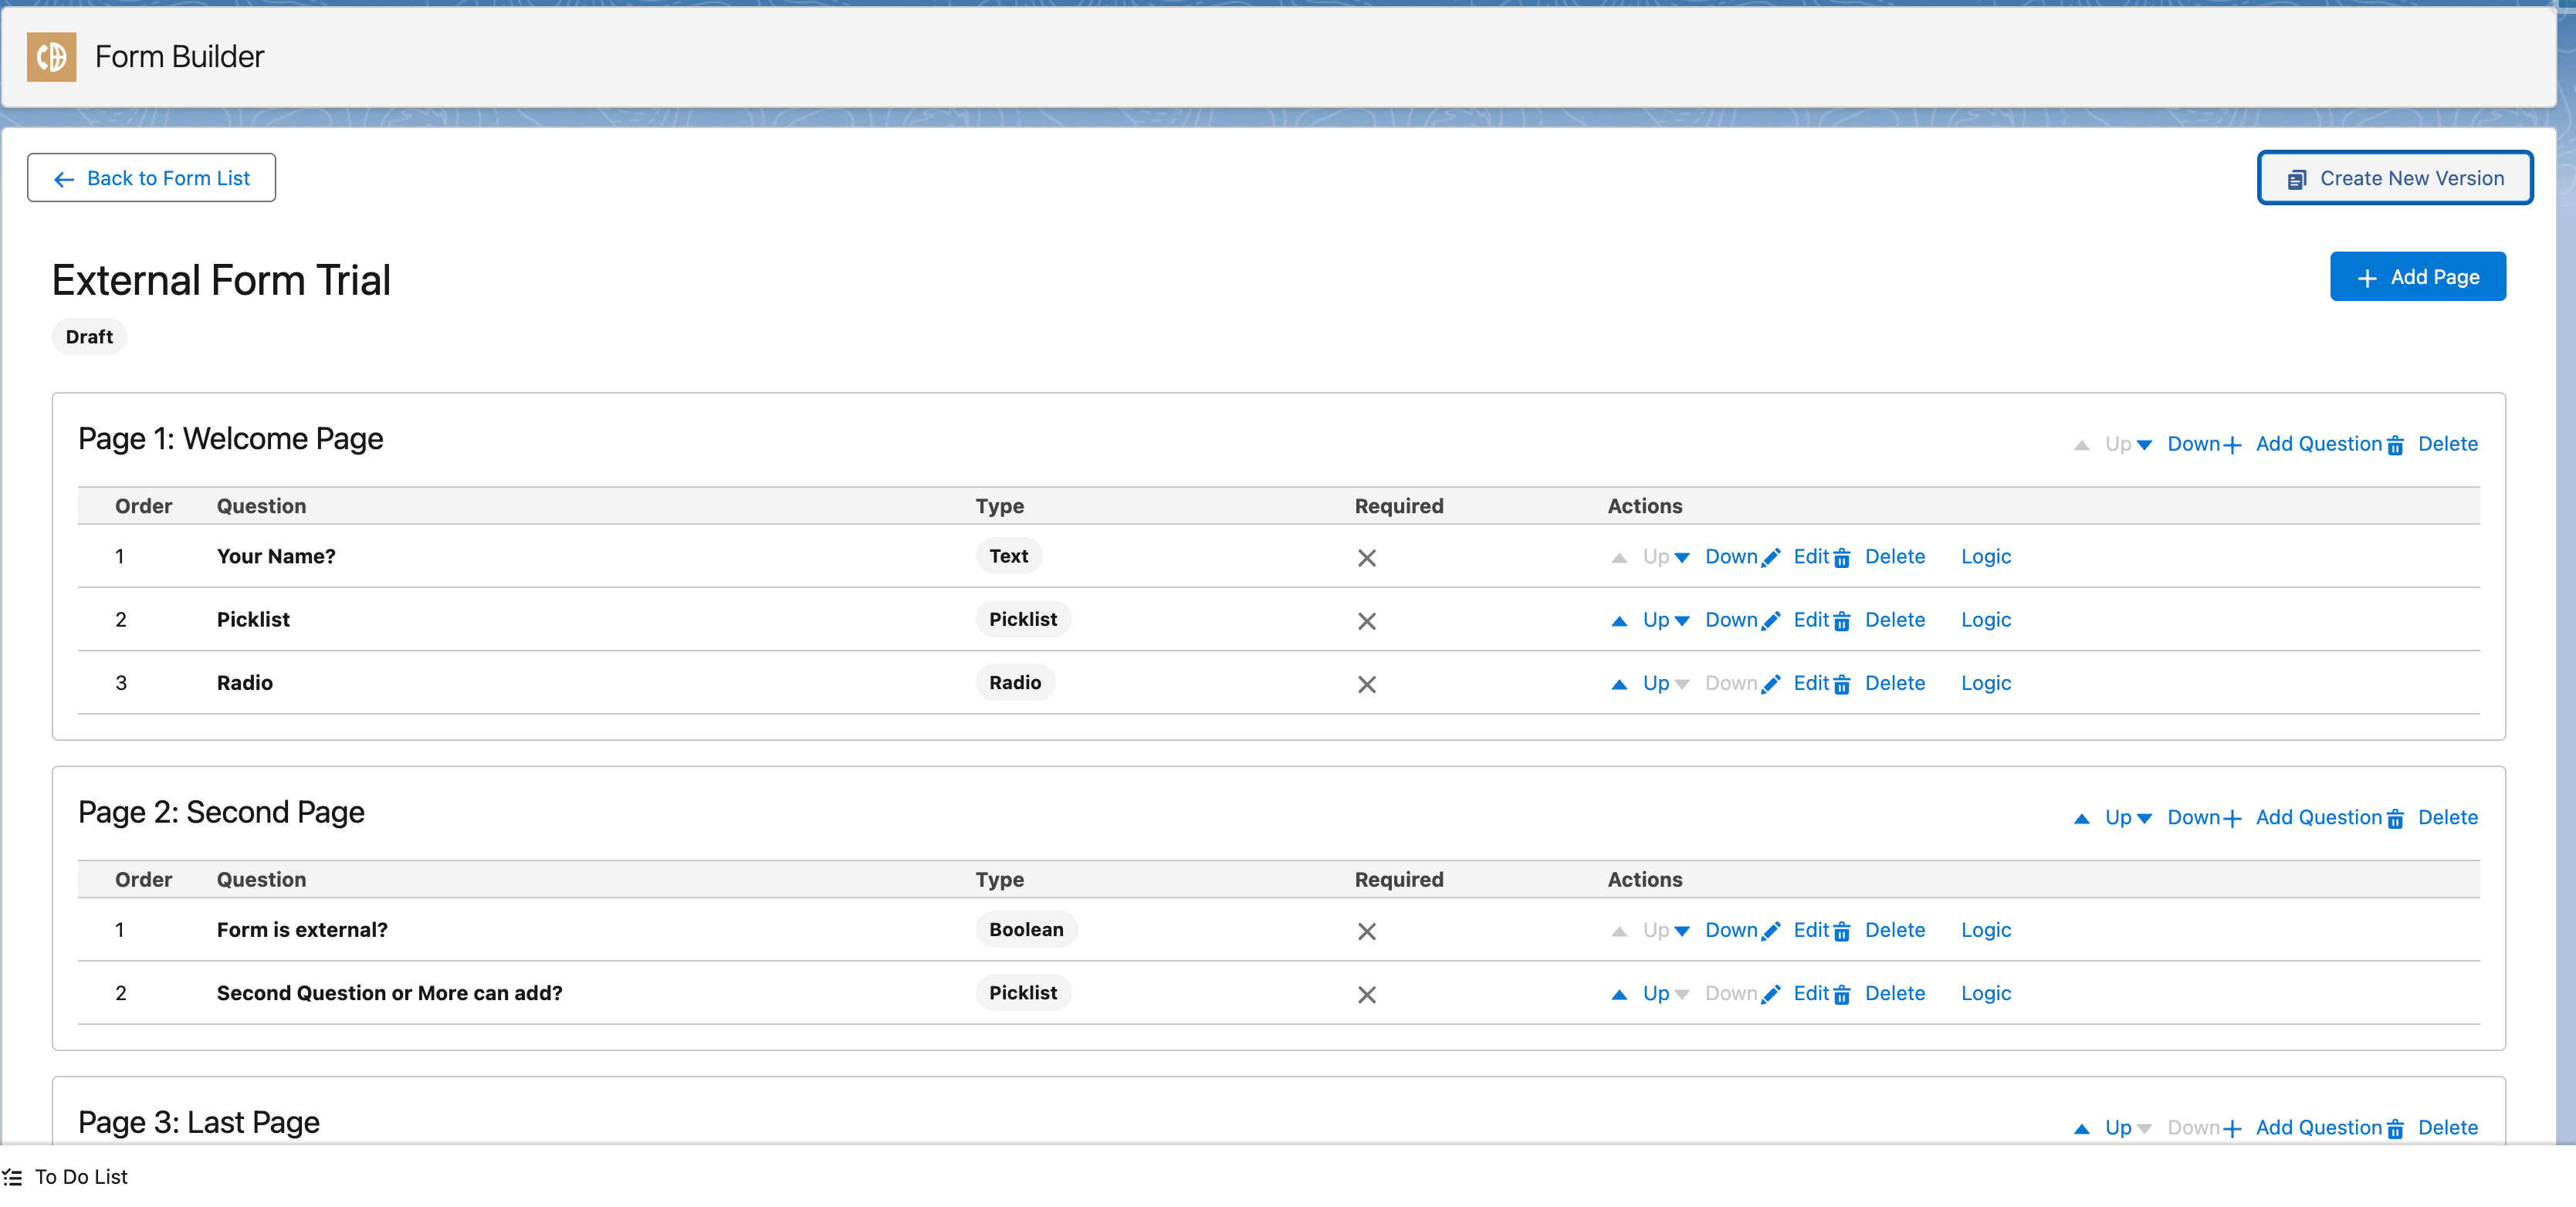Move the 'Radio' question up using the up arrow
2576x1207 pixels.
(x=1620, y=684)
